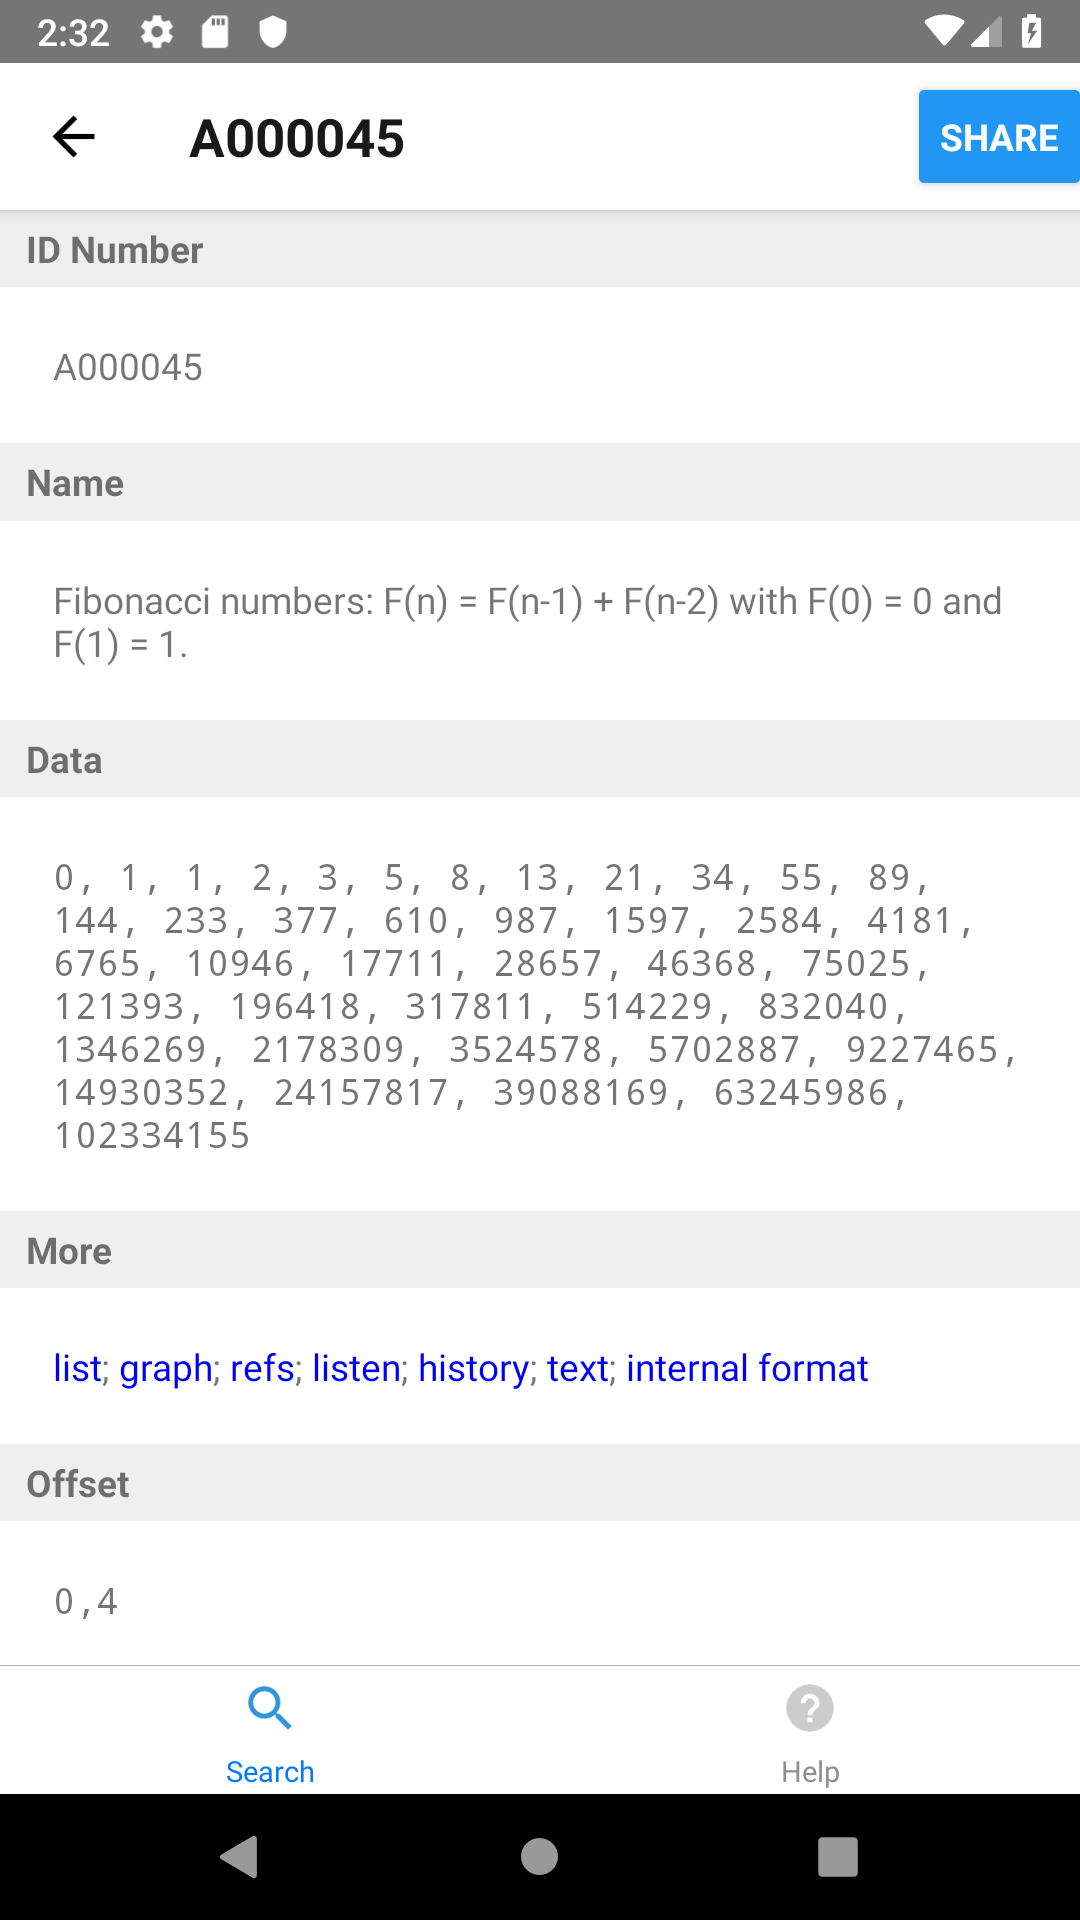The height and width of the screenshot is (1920, 1080).
Task: Tap the settings gear status icon
Action: [157, 32]
